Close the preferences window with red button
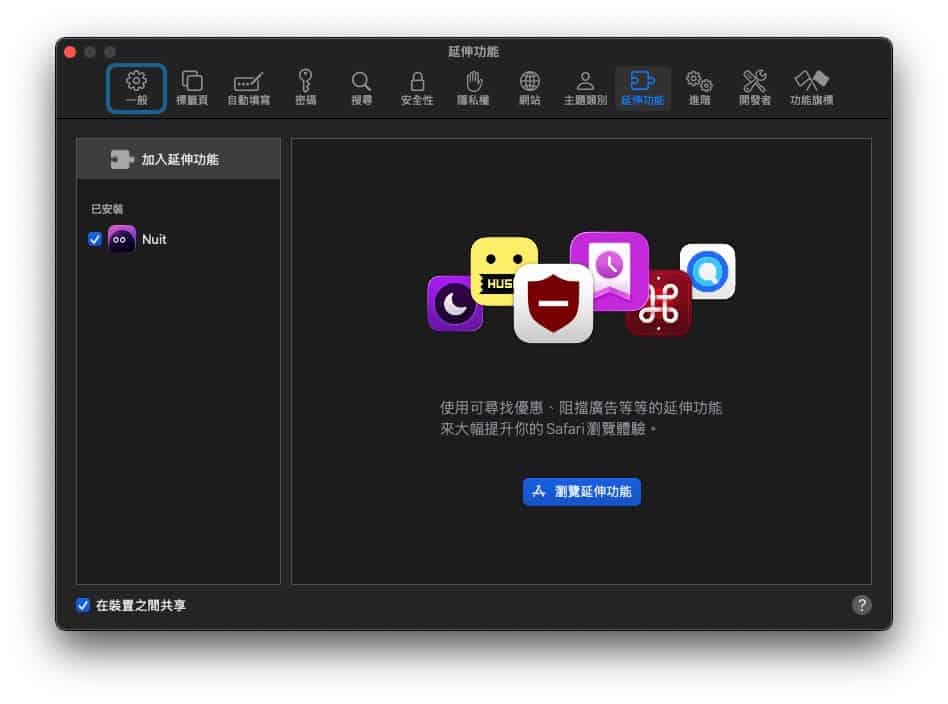 click(70, 52)
